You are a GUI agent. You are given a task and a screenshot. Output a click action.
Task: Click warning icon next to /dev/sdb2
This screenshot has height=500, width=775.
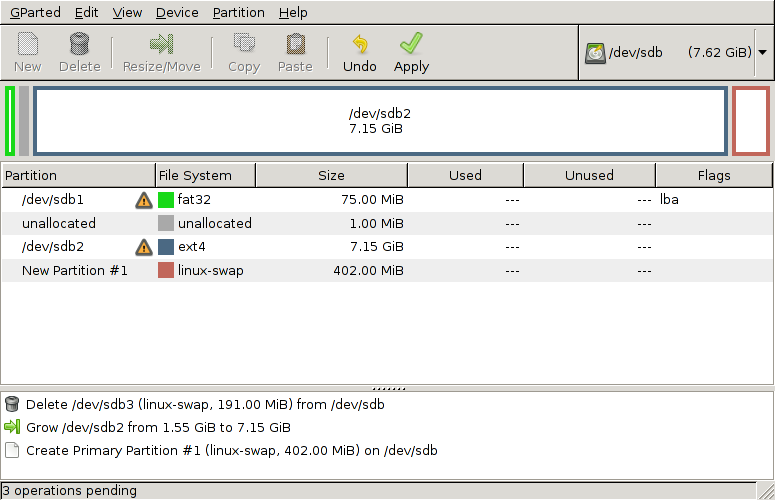[144, 247]
